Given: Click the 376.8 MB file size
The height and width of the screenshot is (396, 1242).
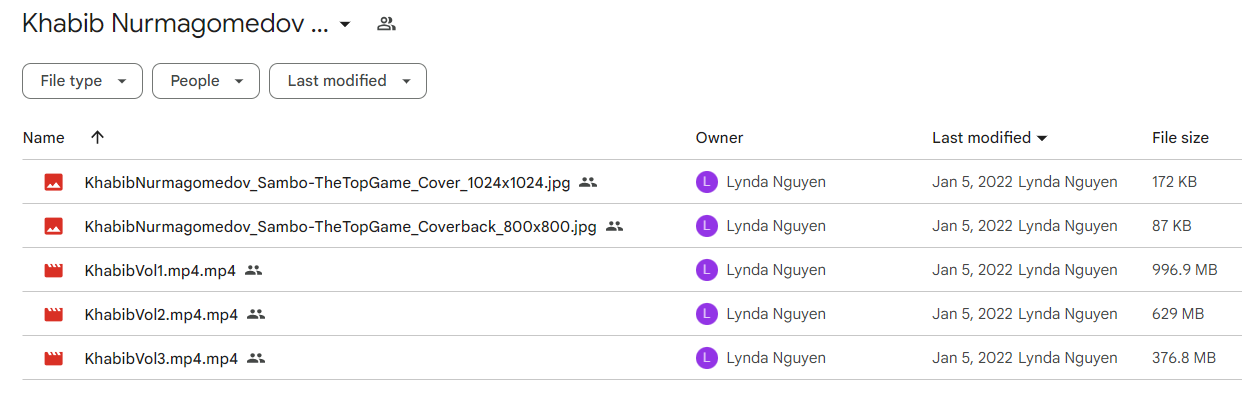Looking at the screenshot, I should (x=1184, y=358).
